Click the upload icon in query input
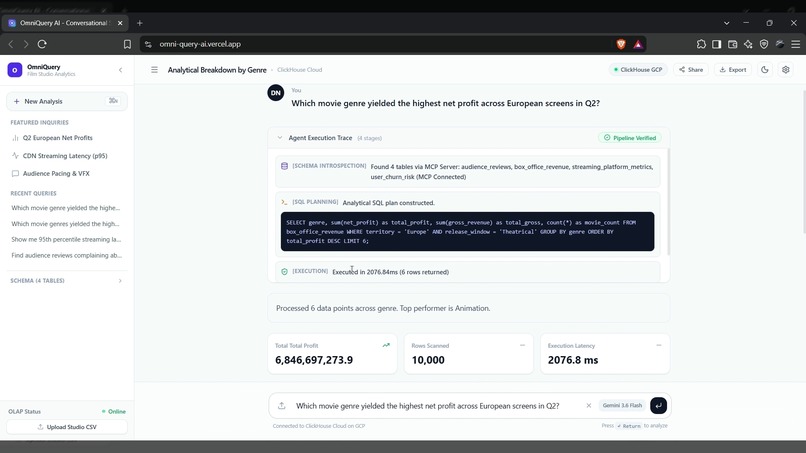This screenshot has height=453, width=806. (x=282, y=406)
